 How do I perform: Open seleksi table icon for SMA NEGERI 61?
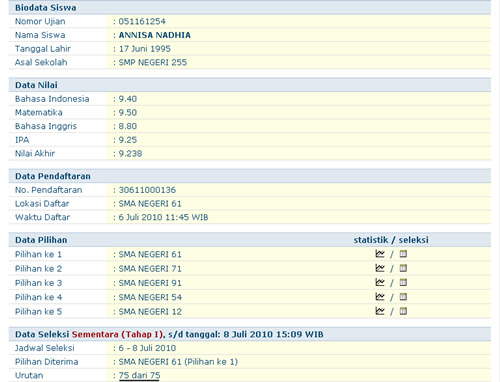pyautogui.click(x=403, y=254)
